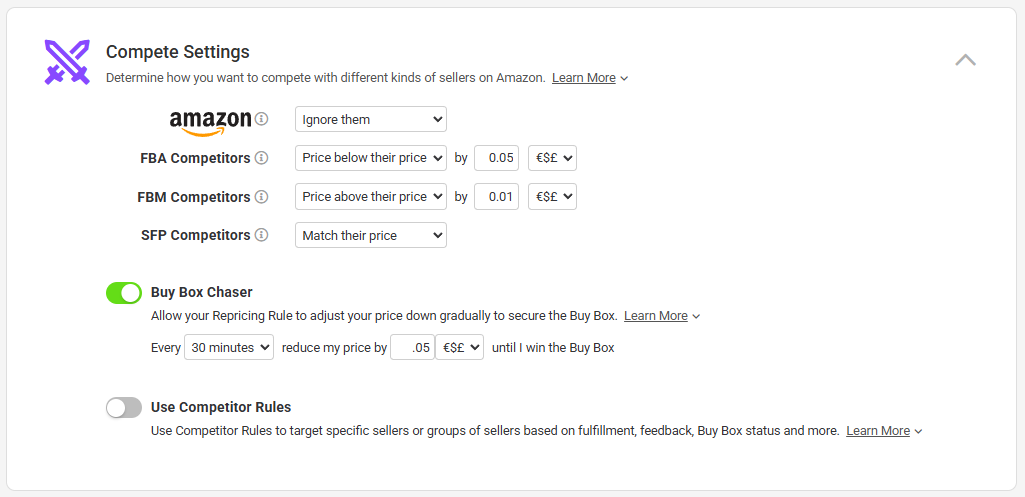Open the '30 minutes' interval dropdown
Screen dimensions: 1025x497
[229, 348]
